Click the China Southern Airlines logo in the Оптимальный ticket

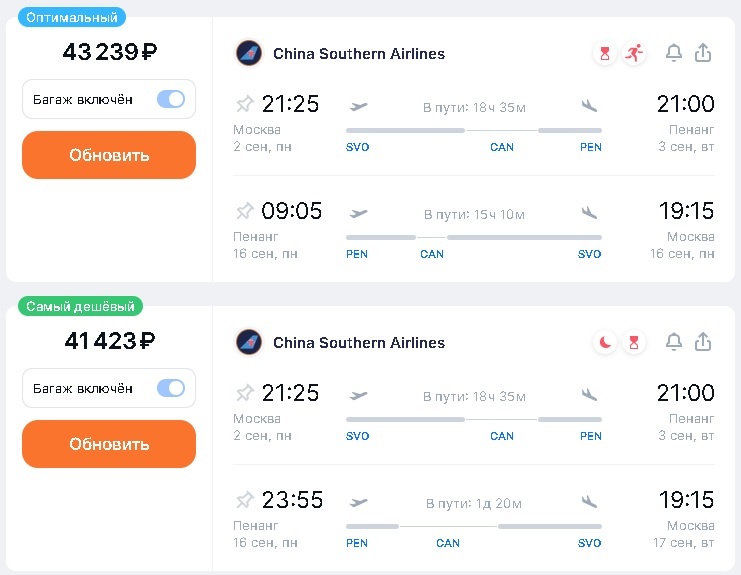248,53
